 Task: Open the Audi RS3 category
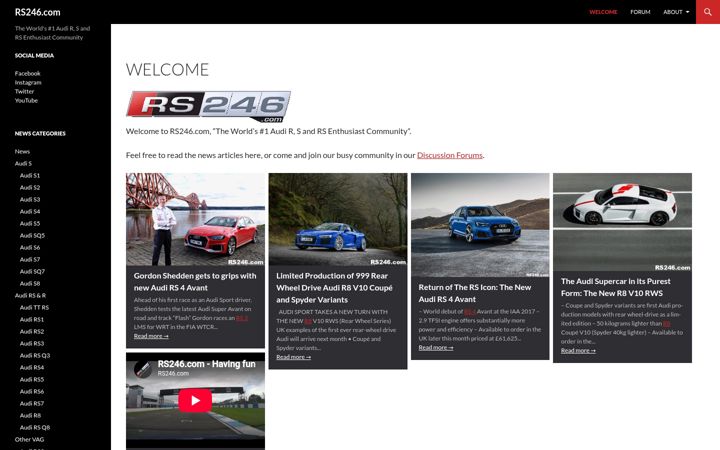click(32, 343)
